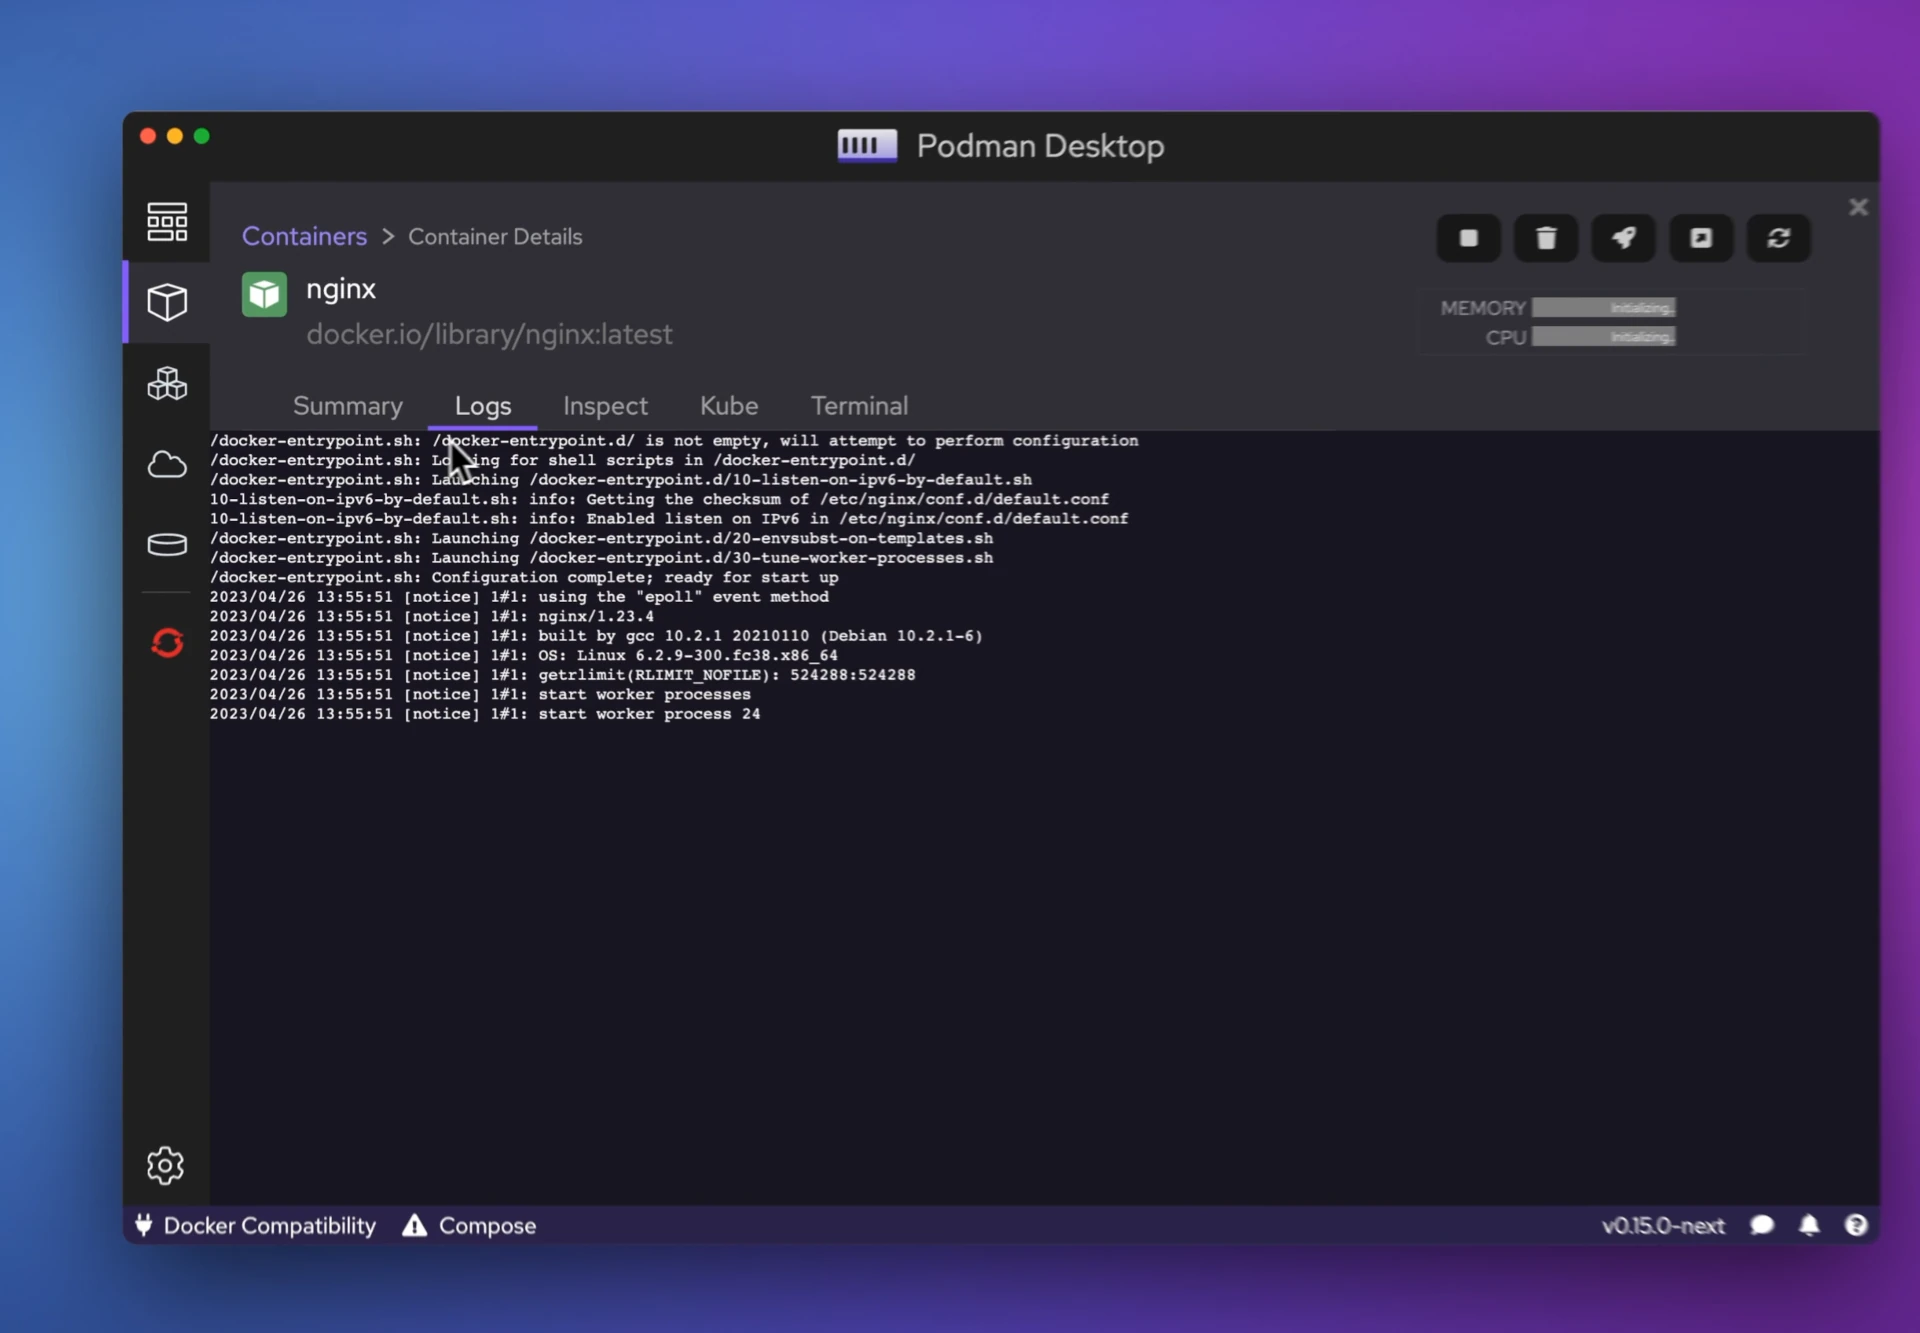
Task: Open Settings gear in sidebar
Action: tap(166, 1165)
